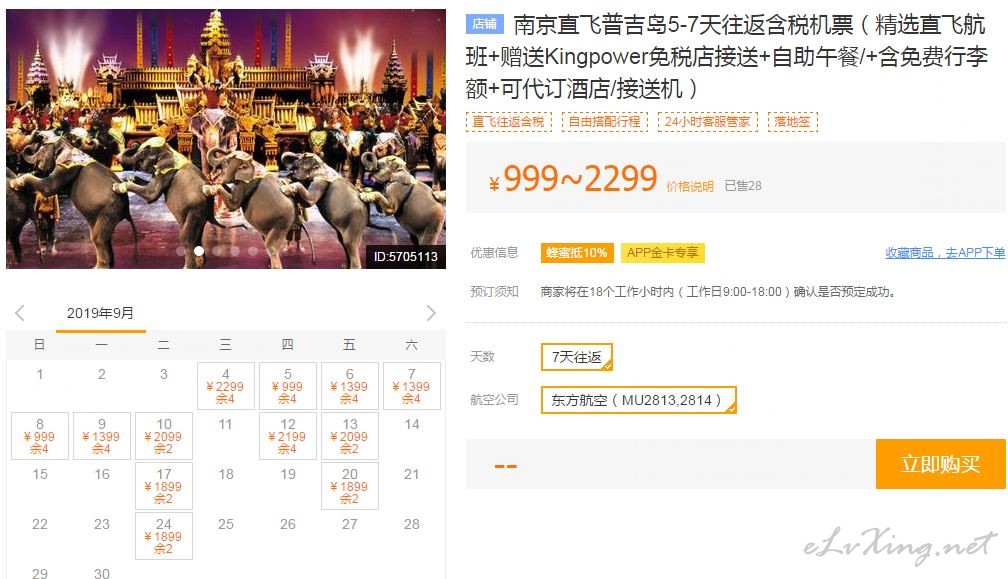Viewport: 1008px width, 579px height.
Task: Select the 7天往返 days option
Action: click(577, 357)
